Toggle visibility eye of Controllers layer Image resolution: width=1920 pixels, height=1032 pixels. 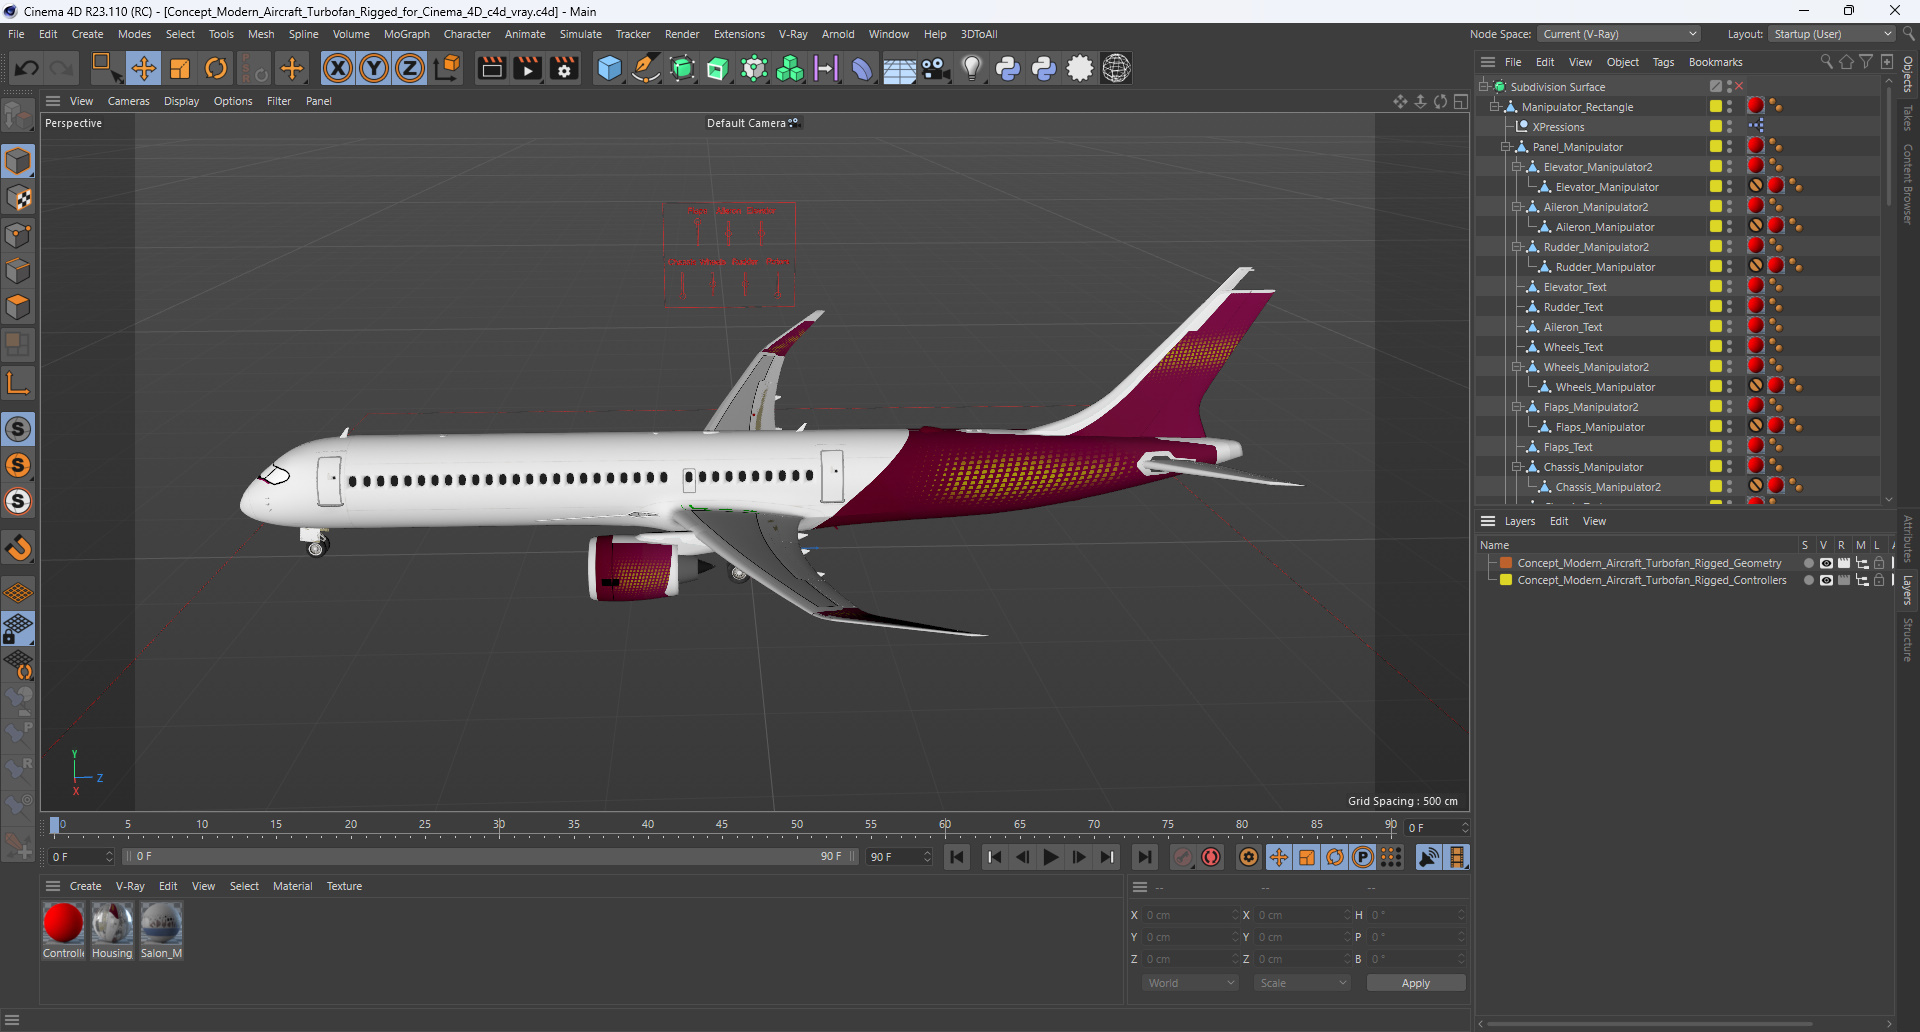1826,580
